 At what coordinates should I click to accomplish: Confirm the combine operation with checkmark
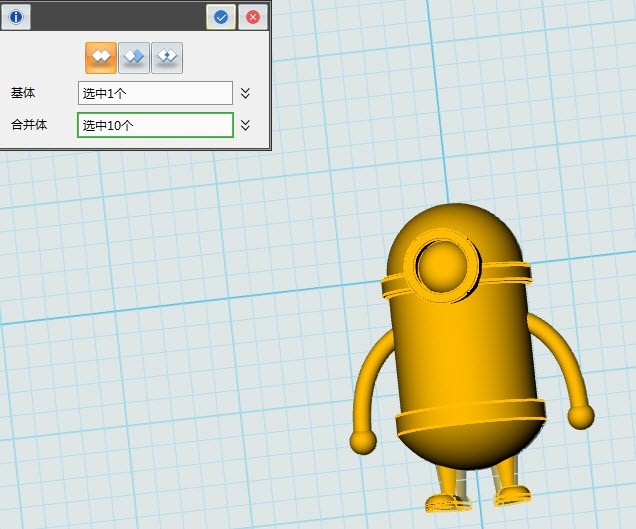click(221, 16)
